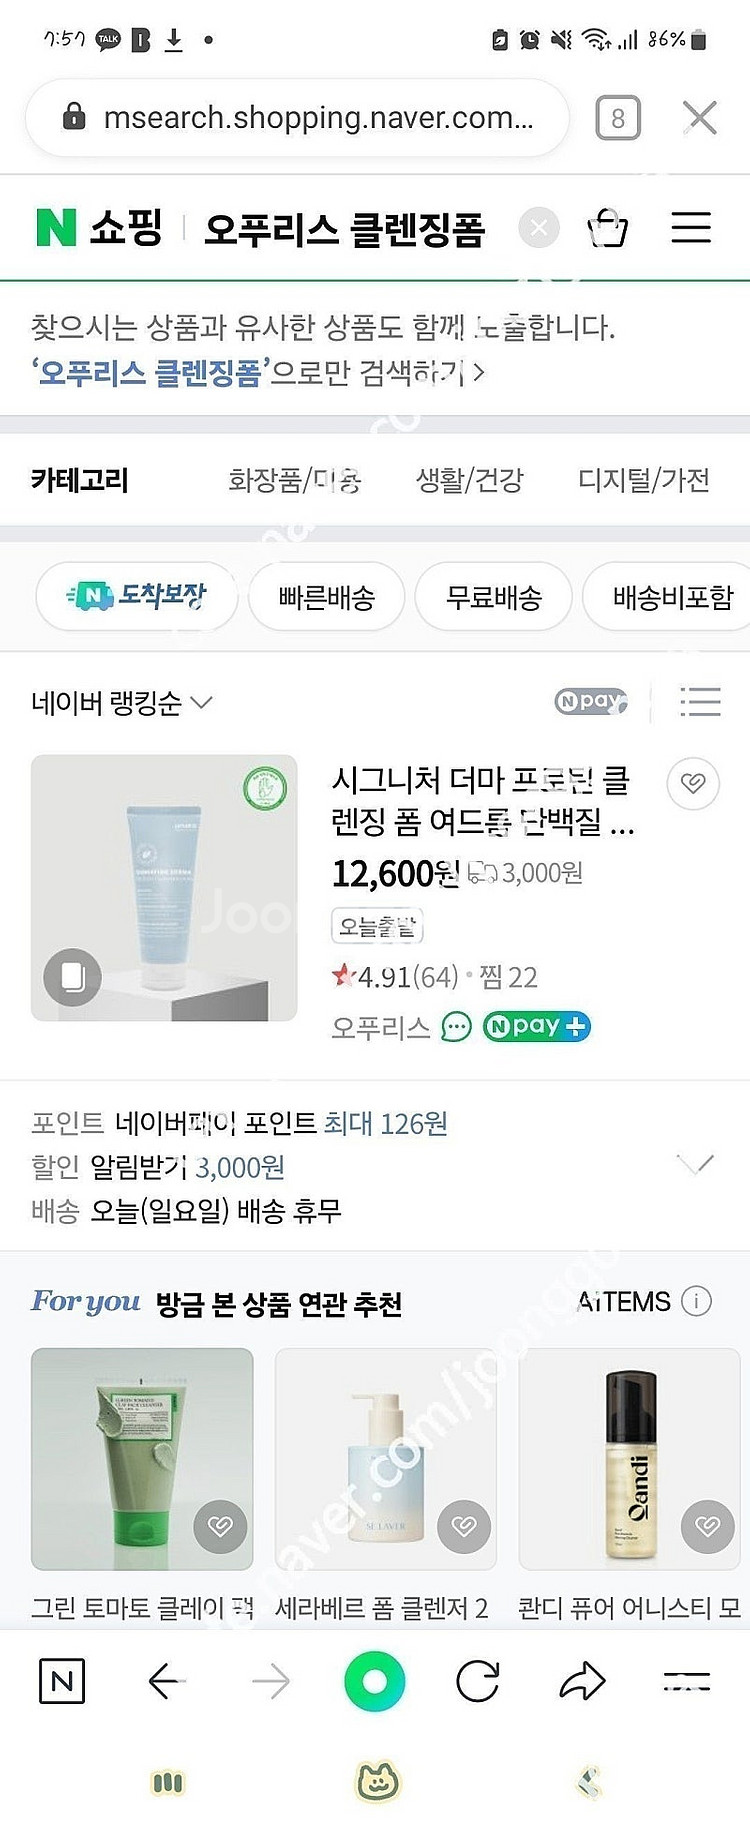Switch to list view layout
Image resolution: width=750 pixels, height=1834 pixels.
click(700, 702)
